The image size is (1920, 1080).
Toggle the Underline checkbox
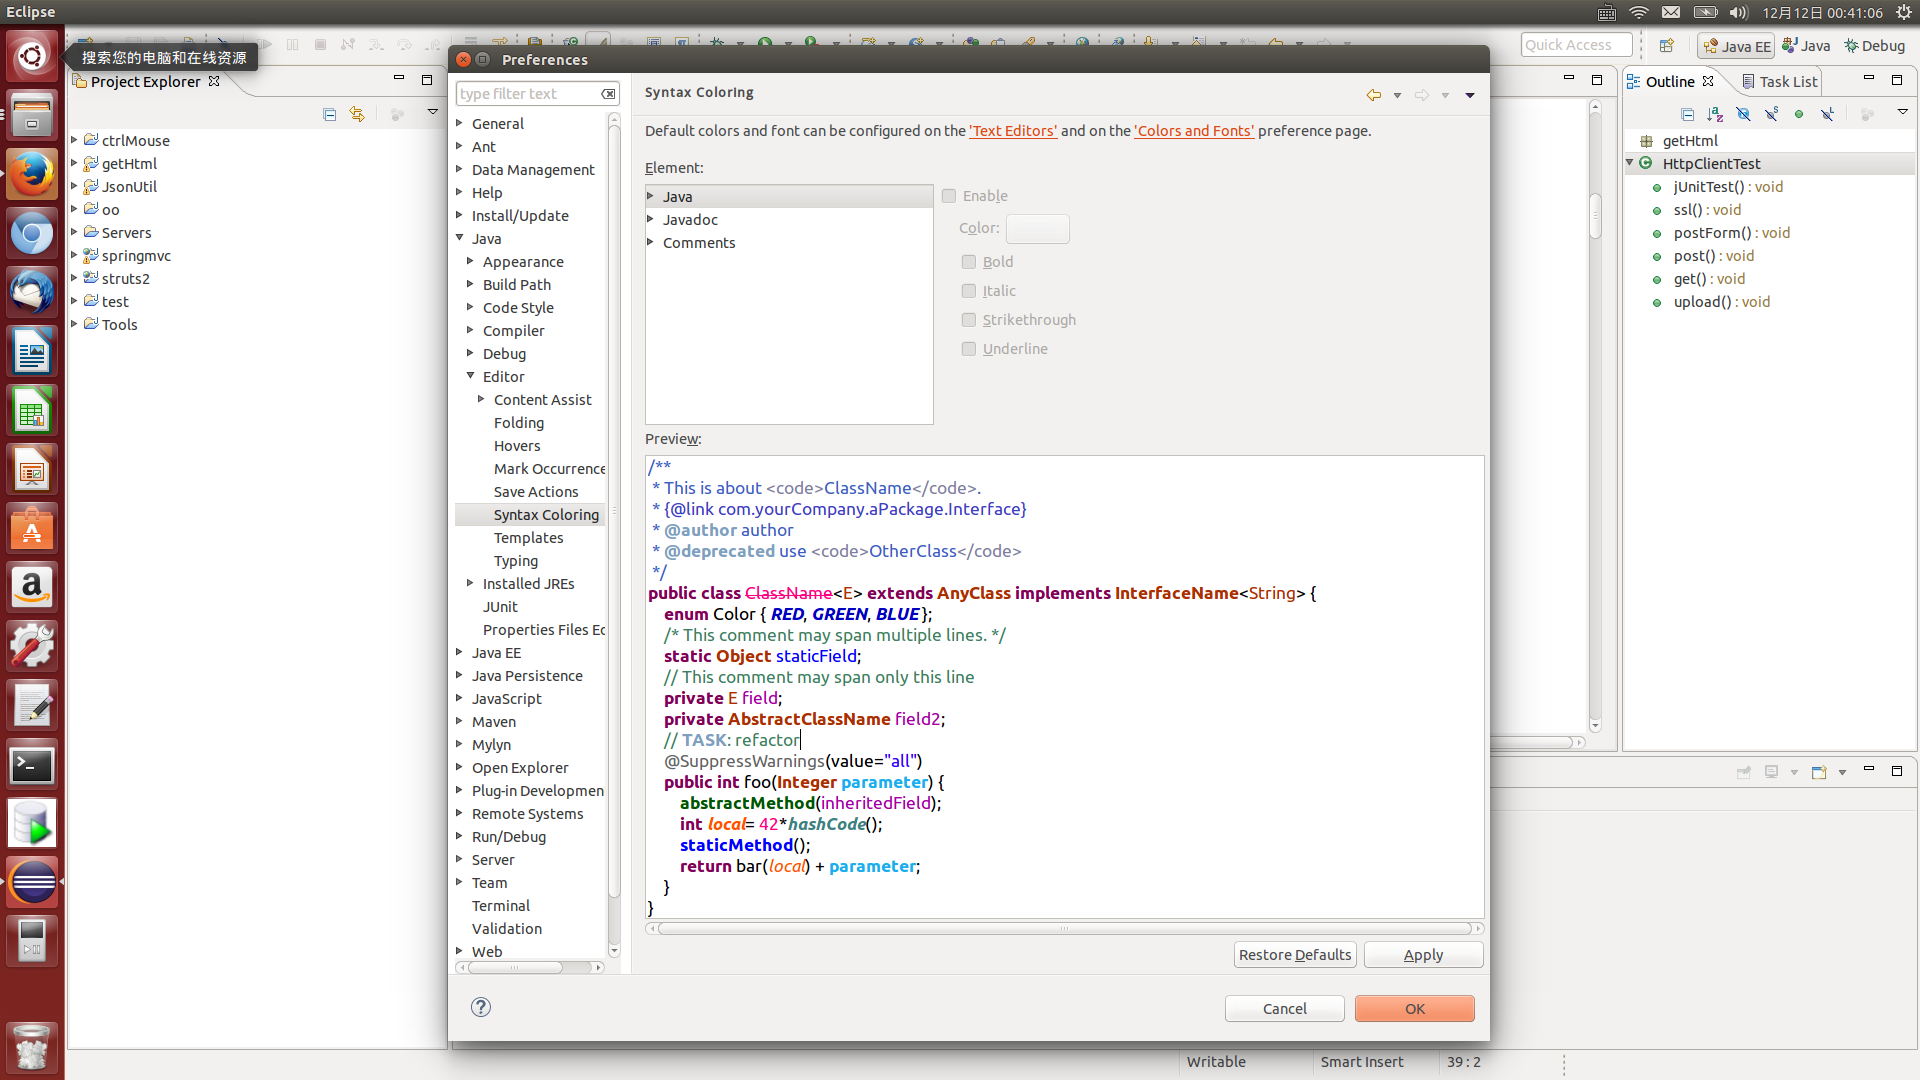click(969, 349)
